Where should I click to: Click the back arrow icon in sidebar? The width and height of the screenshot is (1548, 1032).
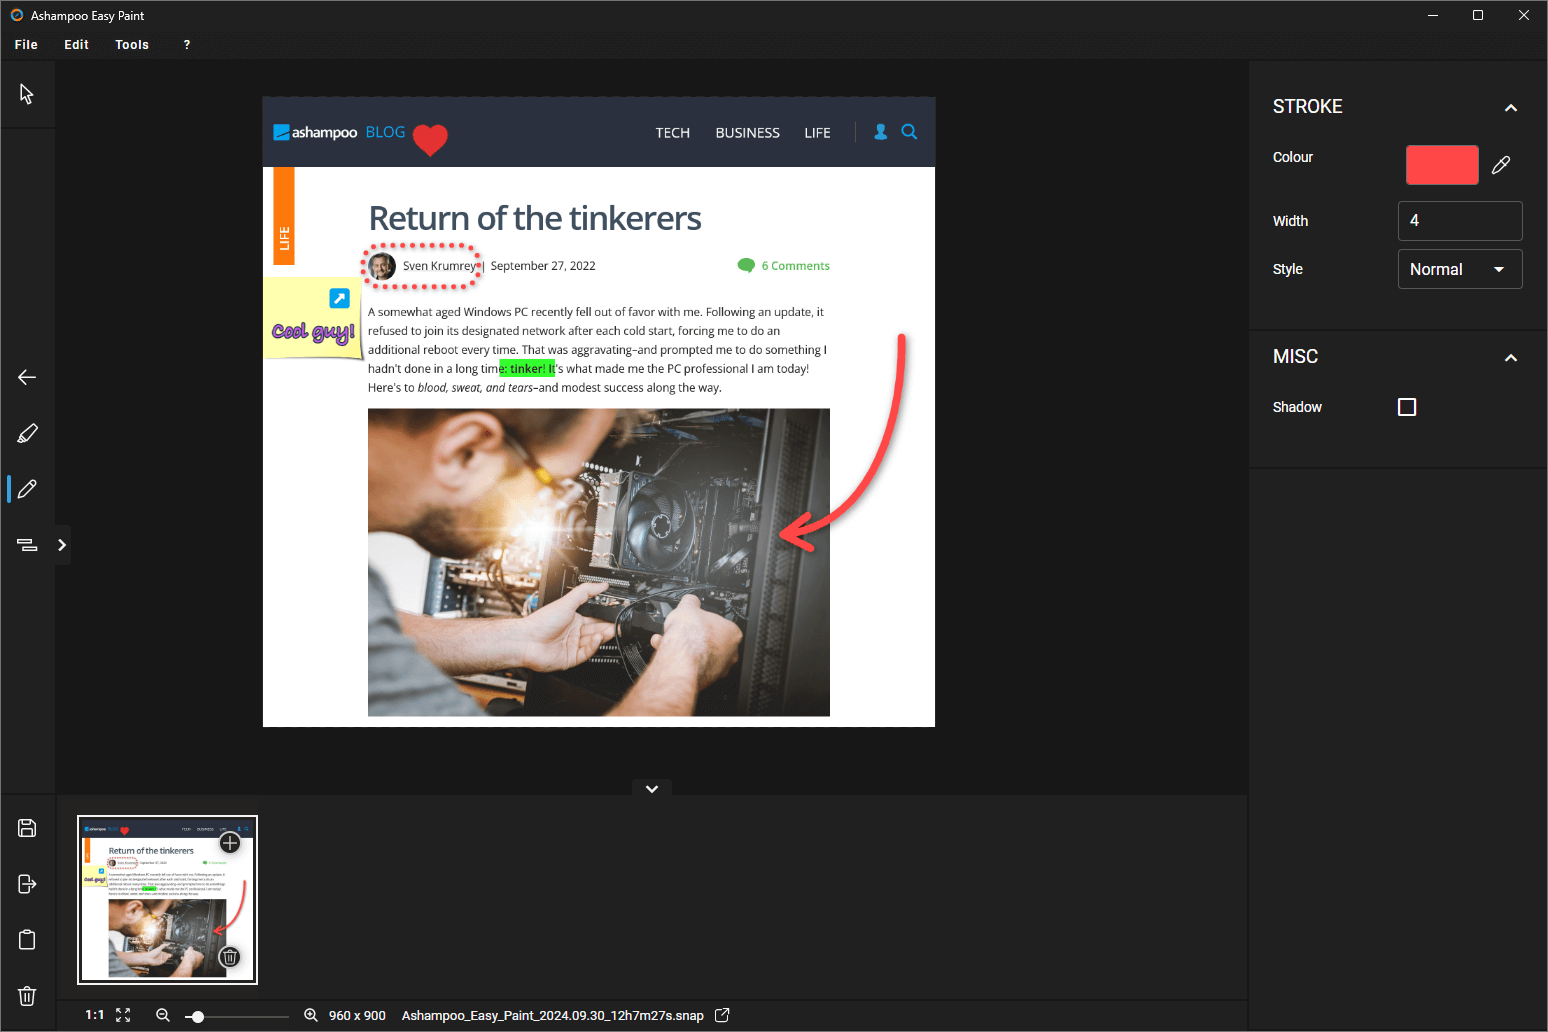click(27, 377)
